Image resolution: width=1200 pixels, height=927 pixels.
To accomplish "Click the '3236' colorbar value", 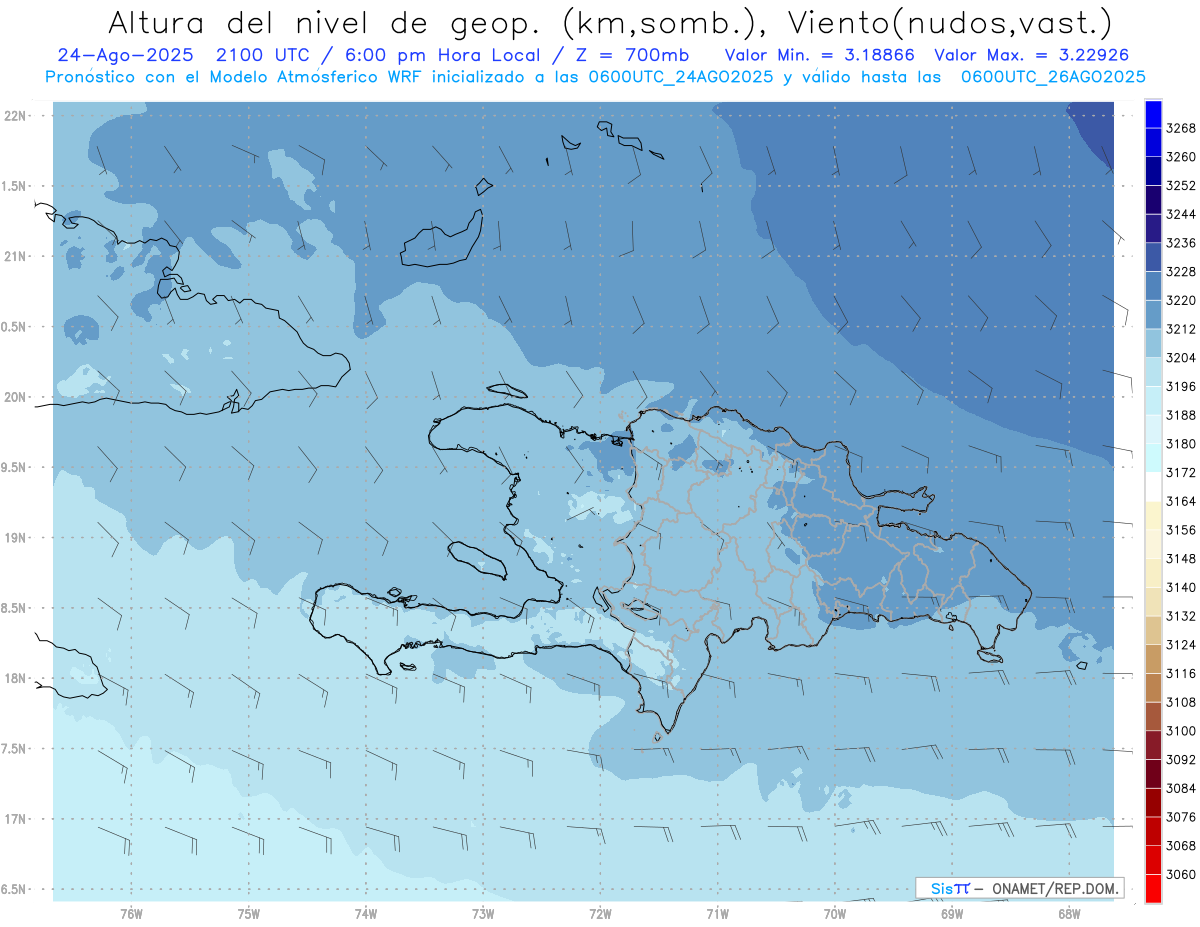I will pos(1181,243).
